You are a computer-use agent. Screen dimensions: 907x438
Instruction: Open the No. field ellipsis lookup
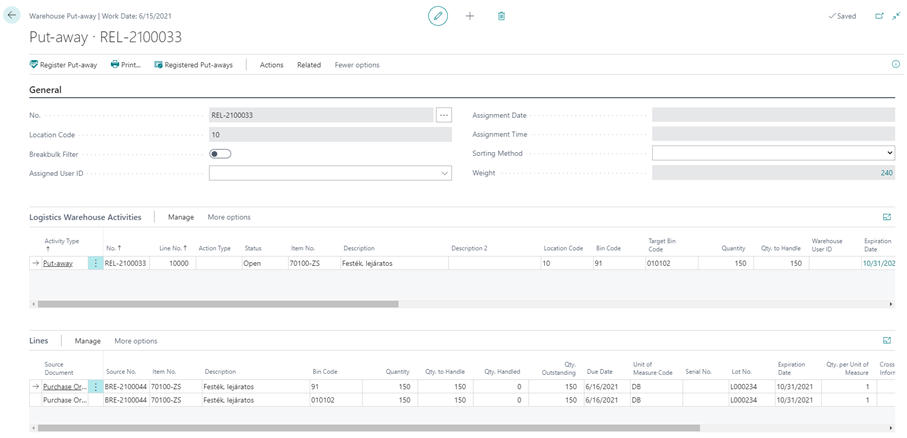444,115
